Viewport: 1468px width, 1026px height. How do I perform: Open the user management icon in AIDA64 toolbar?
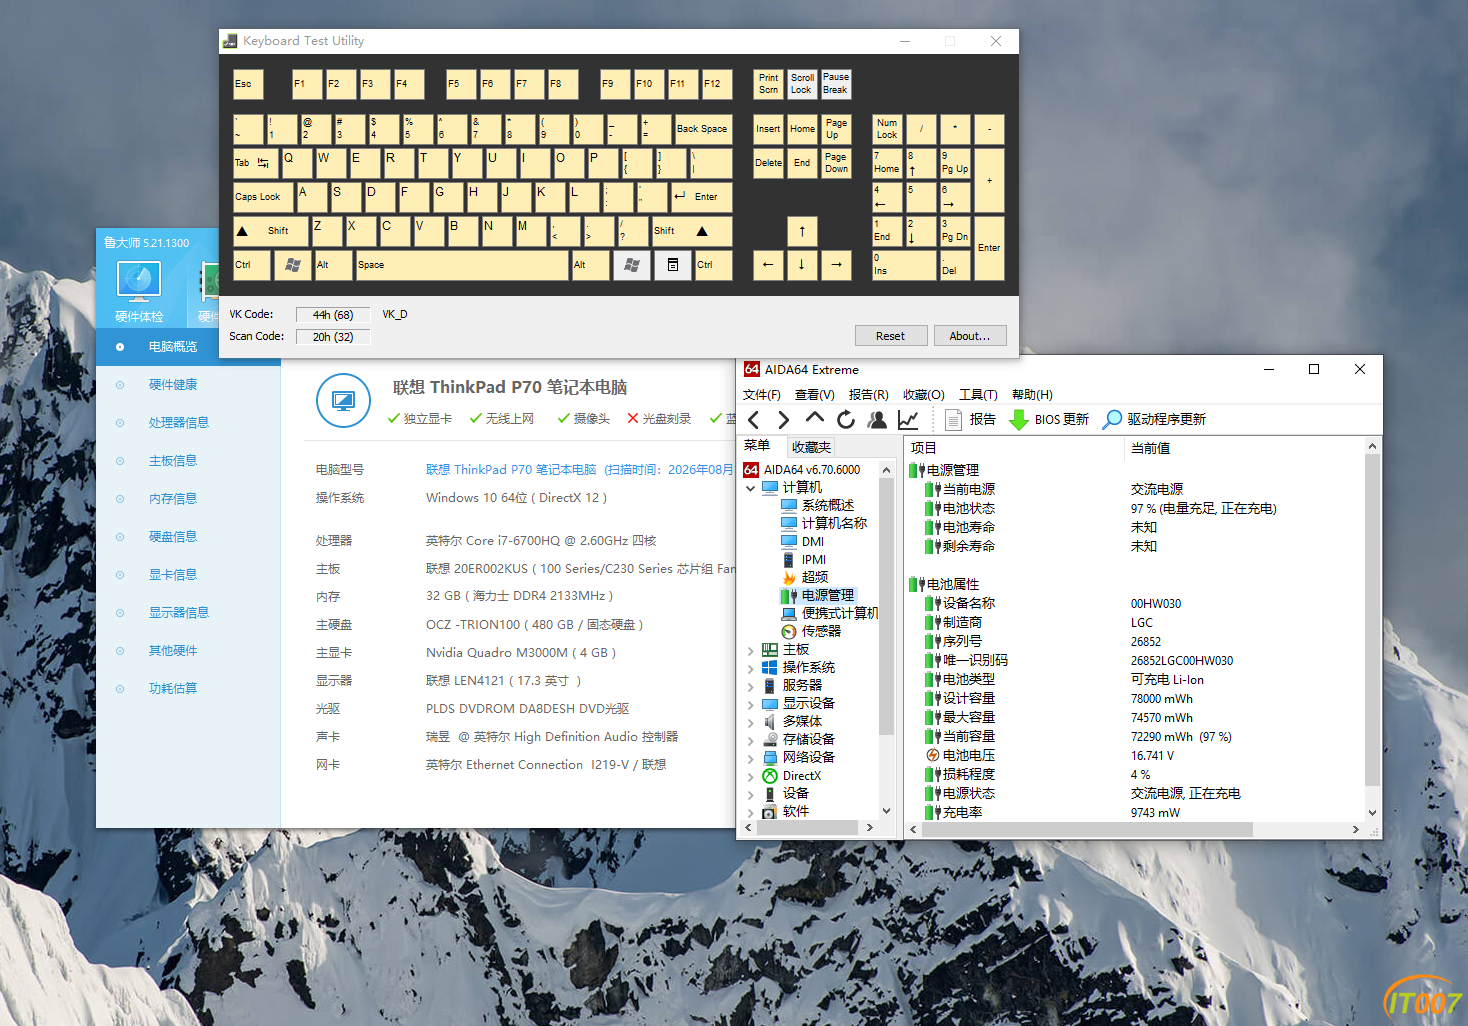point(877,420)
